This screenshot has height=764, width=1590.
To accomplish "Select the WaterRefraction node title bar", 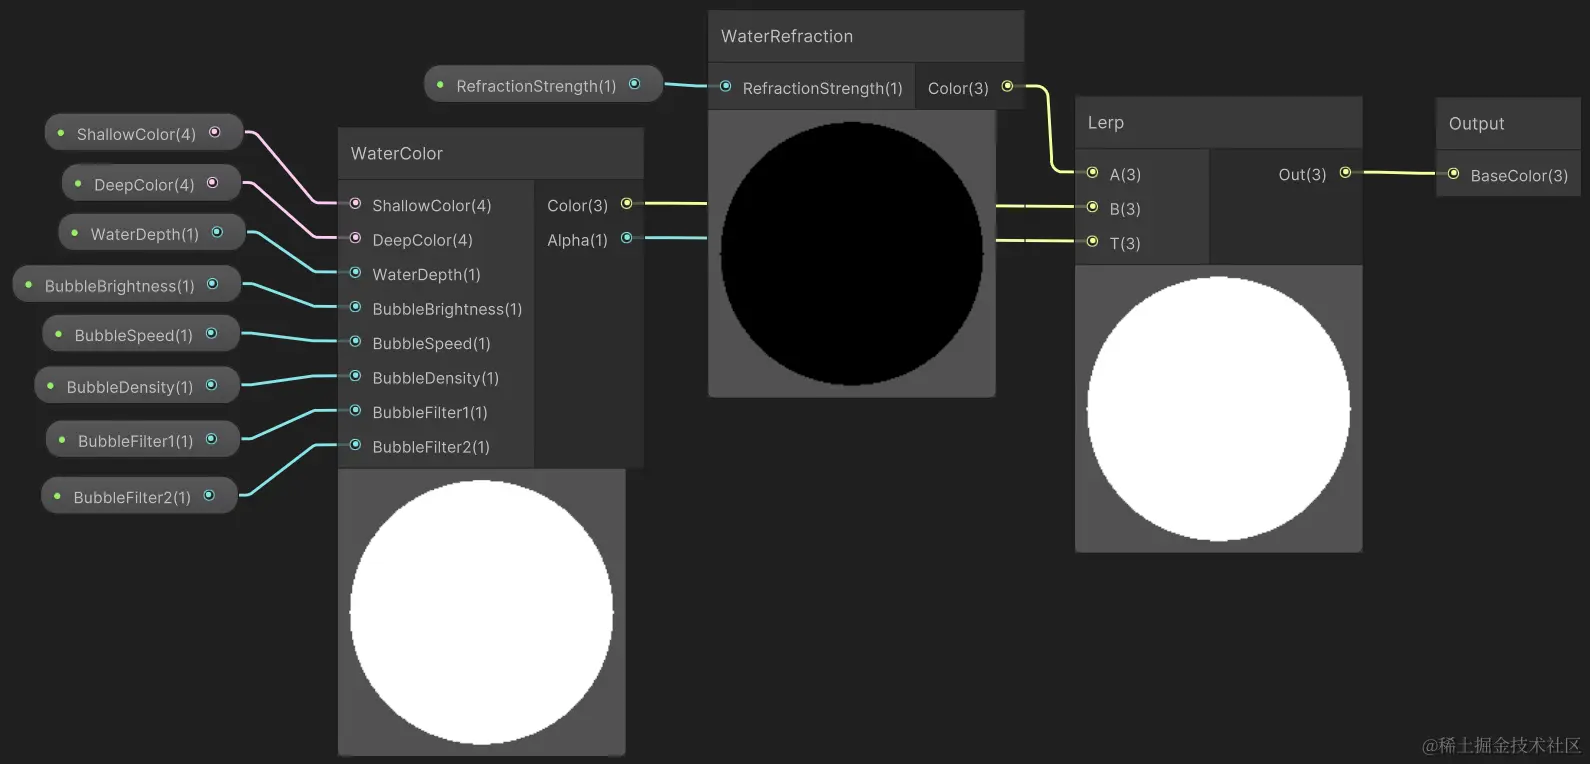I will tap(866, 37).
